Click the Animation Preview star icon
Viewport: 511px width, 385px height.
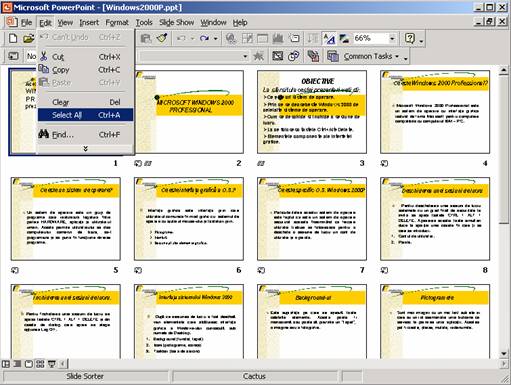tap(258, 56)
